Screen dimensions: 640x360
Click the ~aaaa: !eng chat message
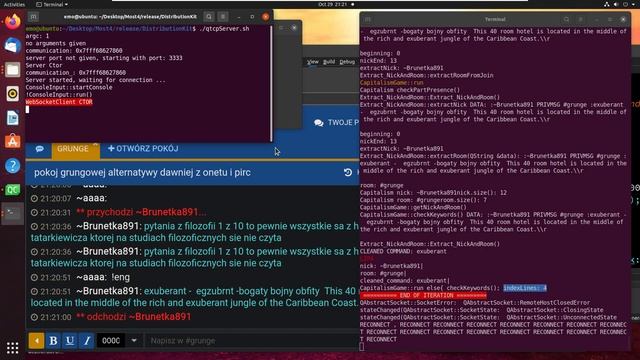pyautogui.click(x=103, y=278)
